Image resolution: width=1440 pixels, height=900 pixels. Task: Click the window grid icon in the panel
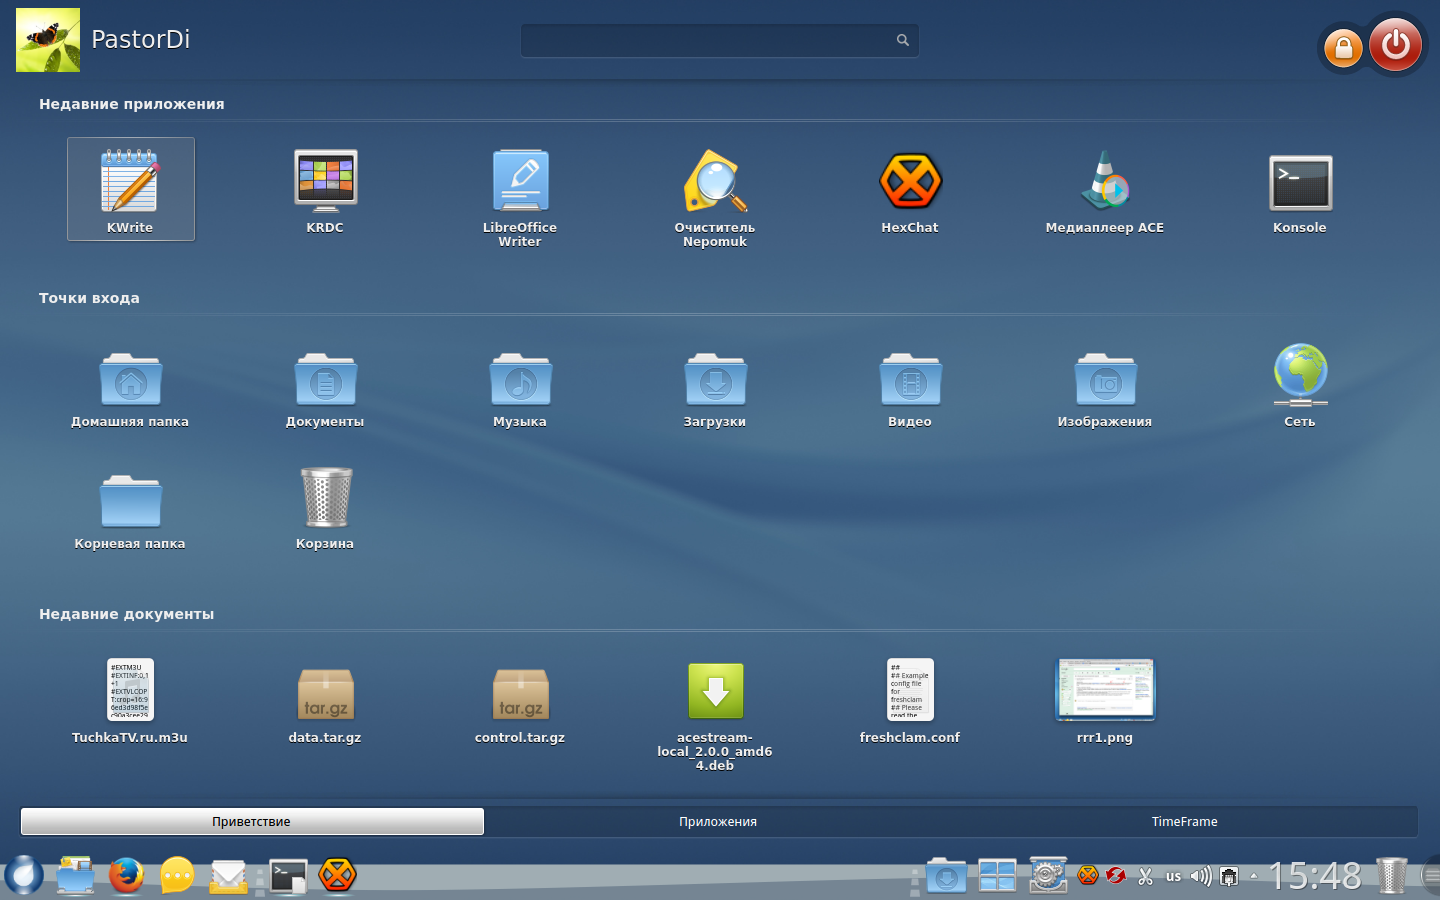point(997,876)
